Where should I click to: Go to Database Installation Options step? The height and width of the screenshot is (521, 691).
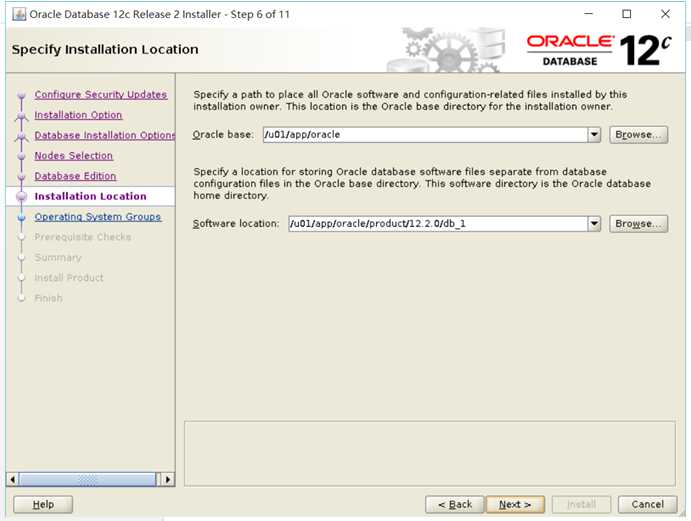point(104,135)
